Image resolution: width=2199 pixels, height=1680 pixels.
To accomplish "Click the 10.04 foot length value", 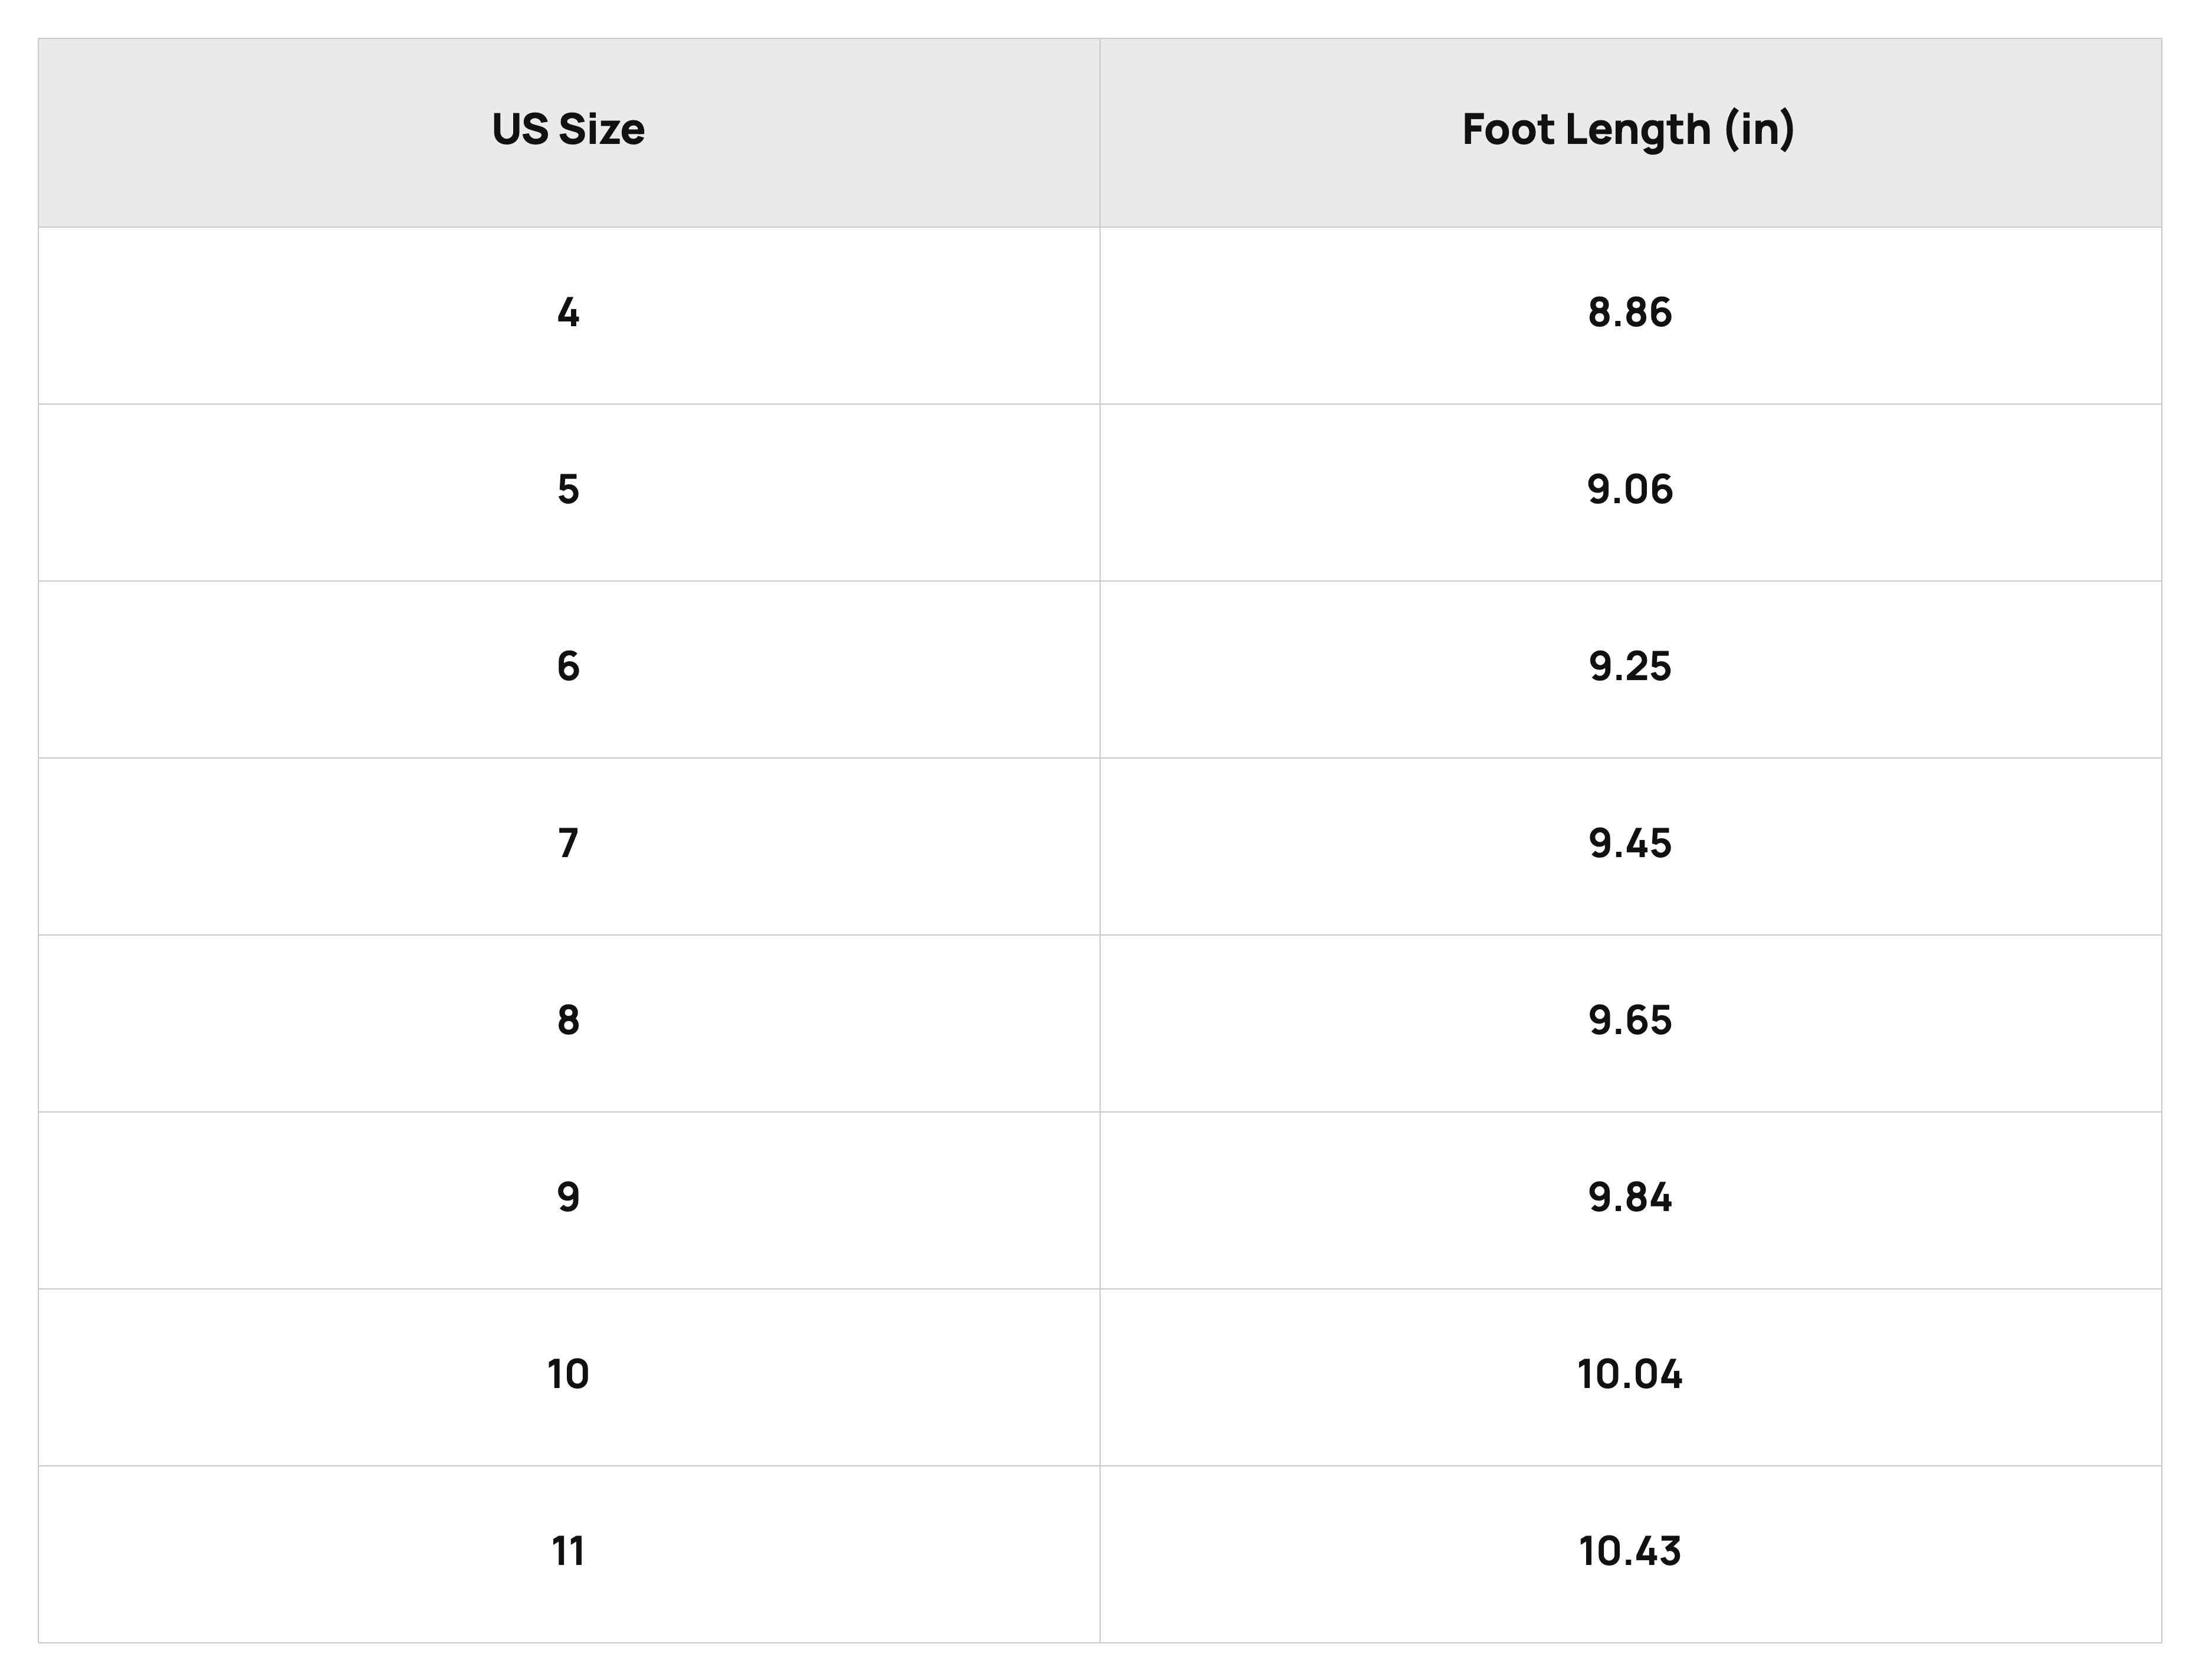I will click(x=1630, y=1375).
